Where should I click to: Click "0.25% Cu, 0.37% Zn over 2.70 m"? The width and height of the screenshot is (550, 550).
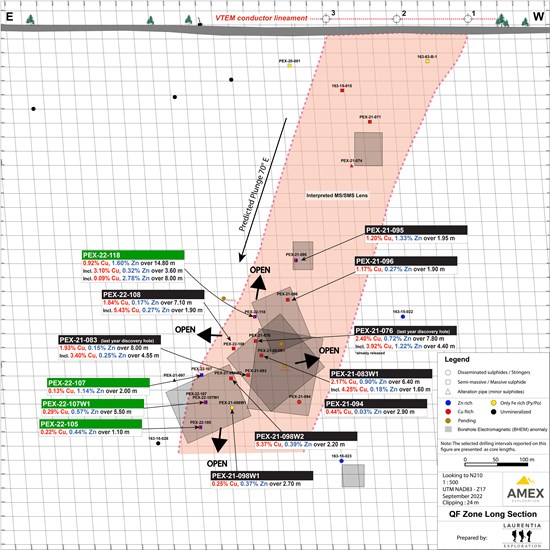[x=256, y=484]
